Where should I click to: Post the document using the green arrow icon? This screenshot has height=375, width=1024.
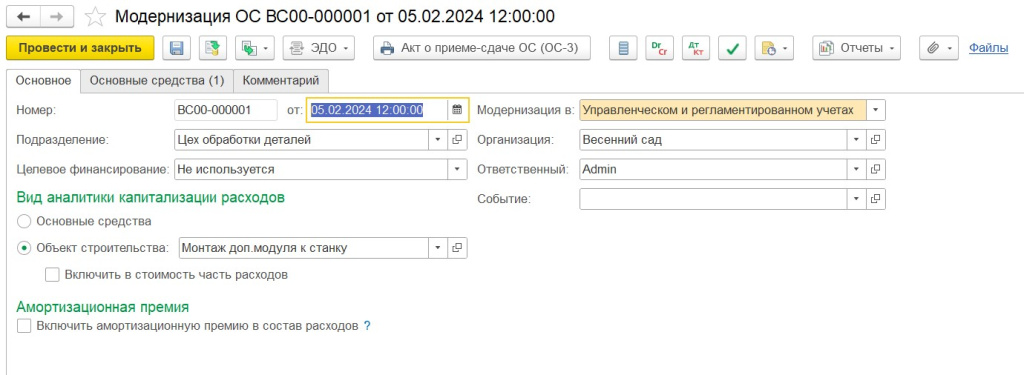pyautogui.click(x=213, y=48)
